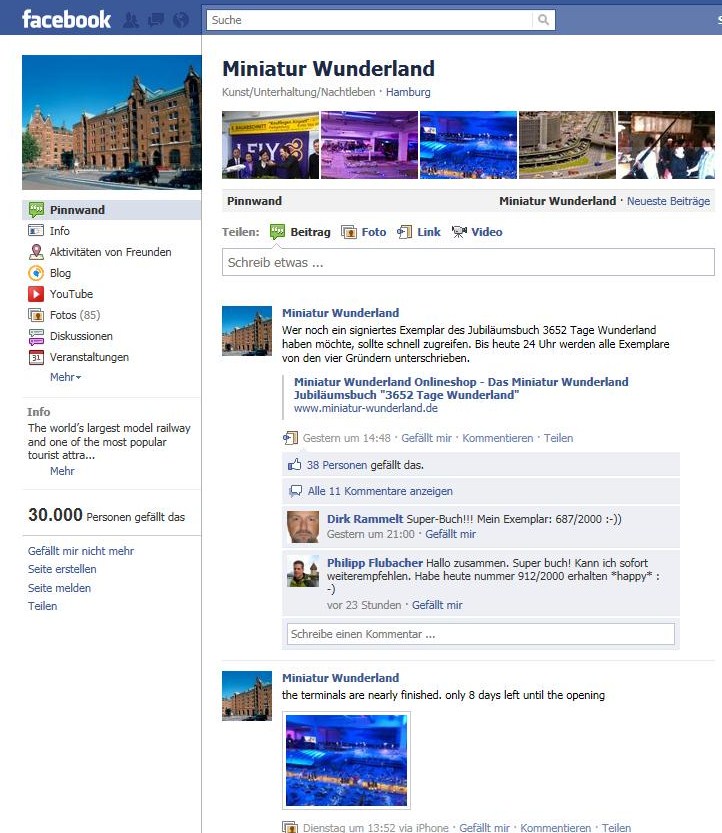The height and width of the screenshot is (833, 722).
Task: Click the Schreib etwas status field
Action: (468, 262)
